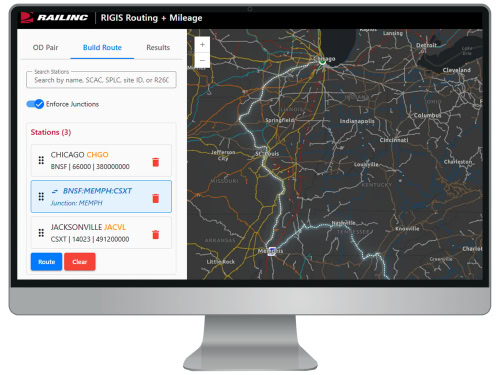Click the Jefferson City label on the map

(x=223, y=155)
